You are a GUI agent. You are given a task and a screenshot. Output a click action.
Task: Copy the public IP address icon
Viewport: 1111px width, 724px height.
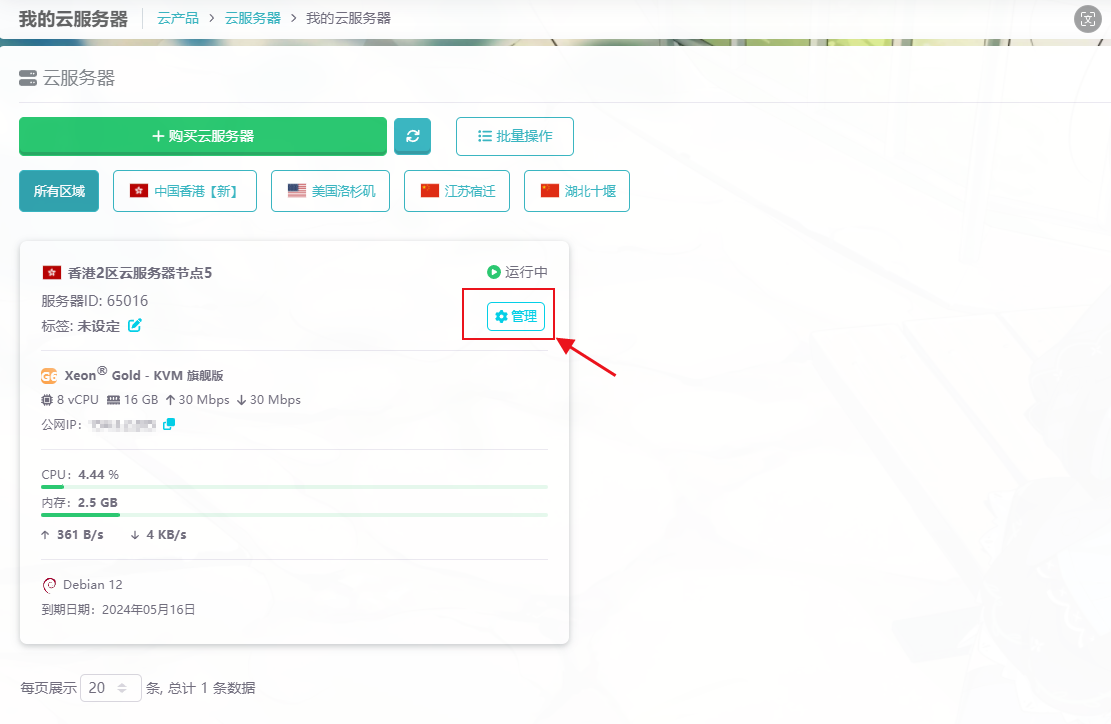(x=169, y=424)
